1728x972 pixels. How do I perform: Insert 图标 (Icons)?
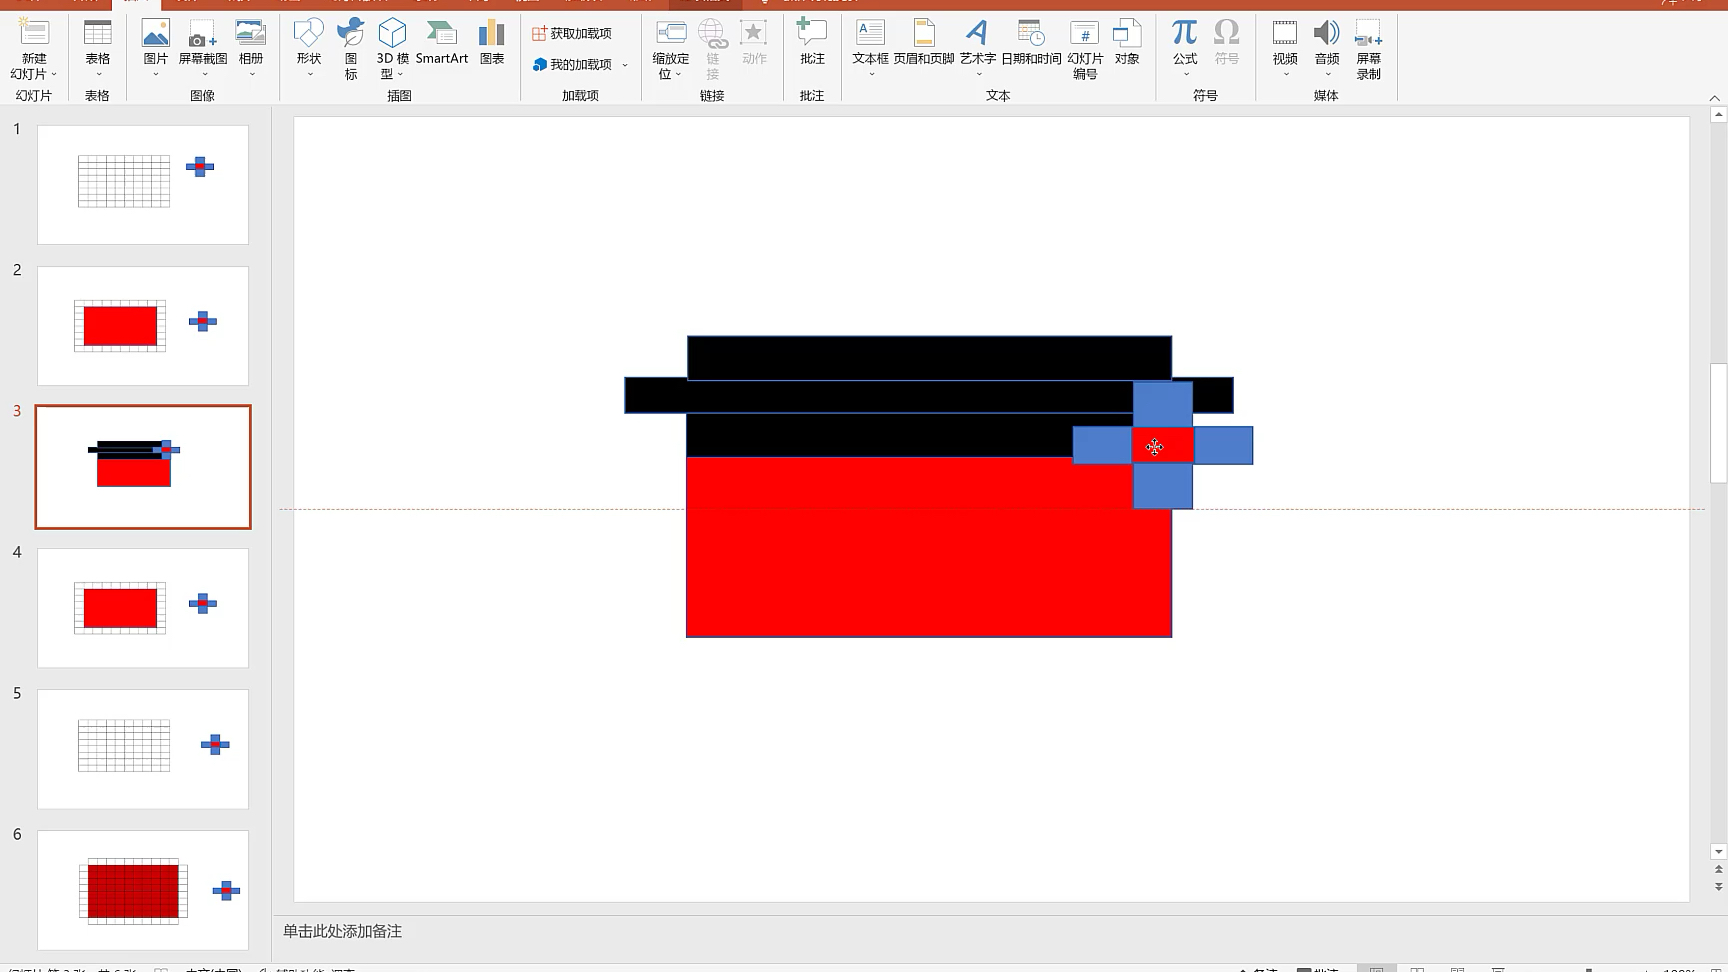click(351, 46)
